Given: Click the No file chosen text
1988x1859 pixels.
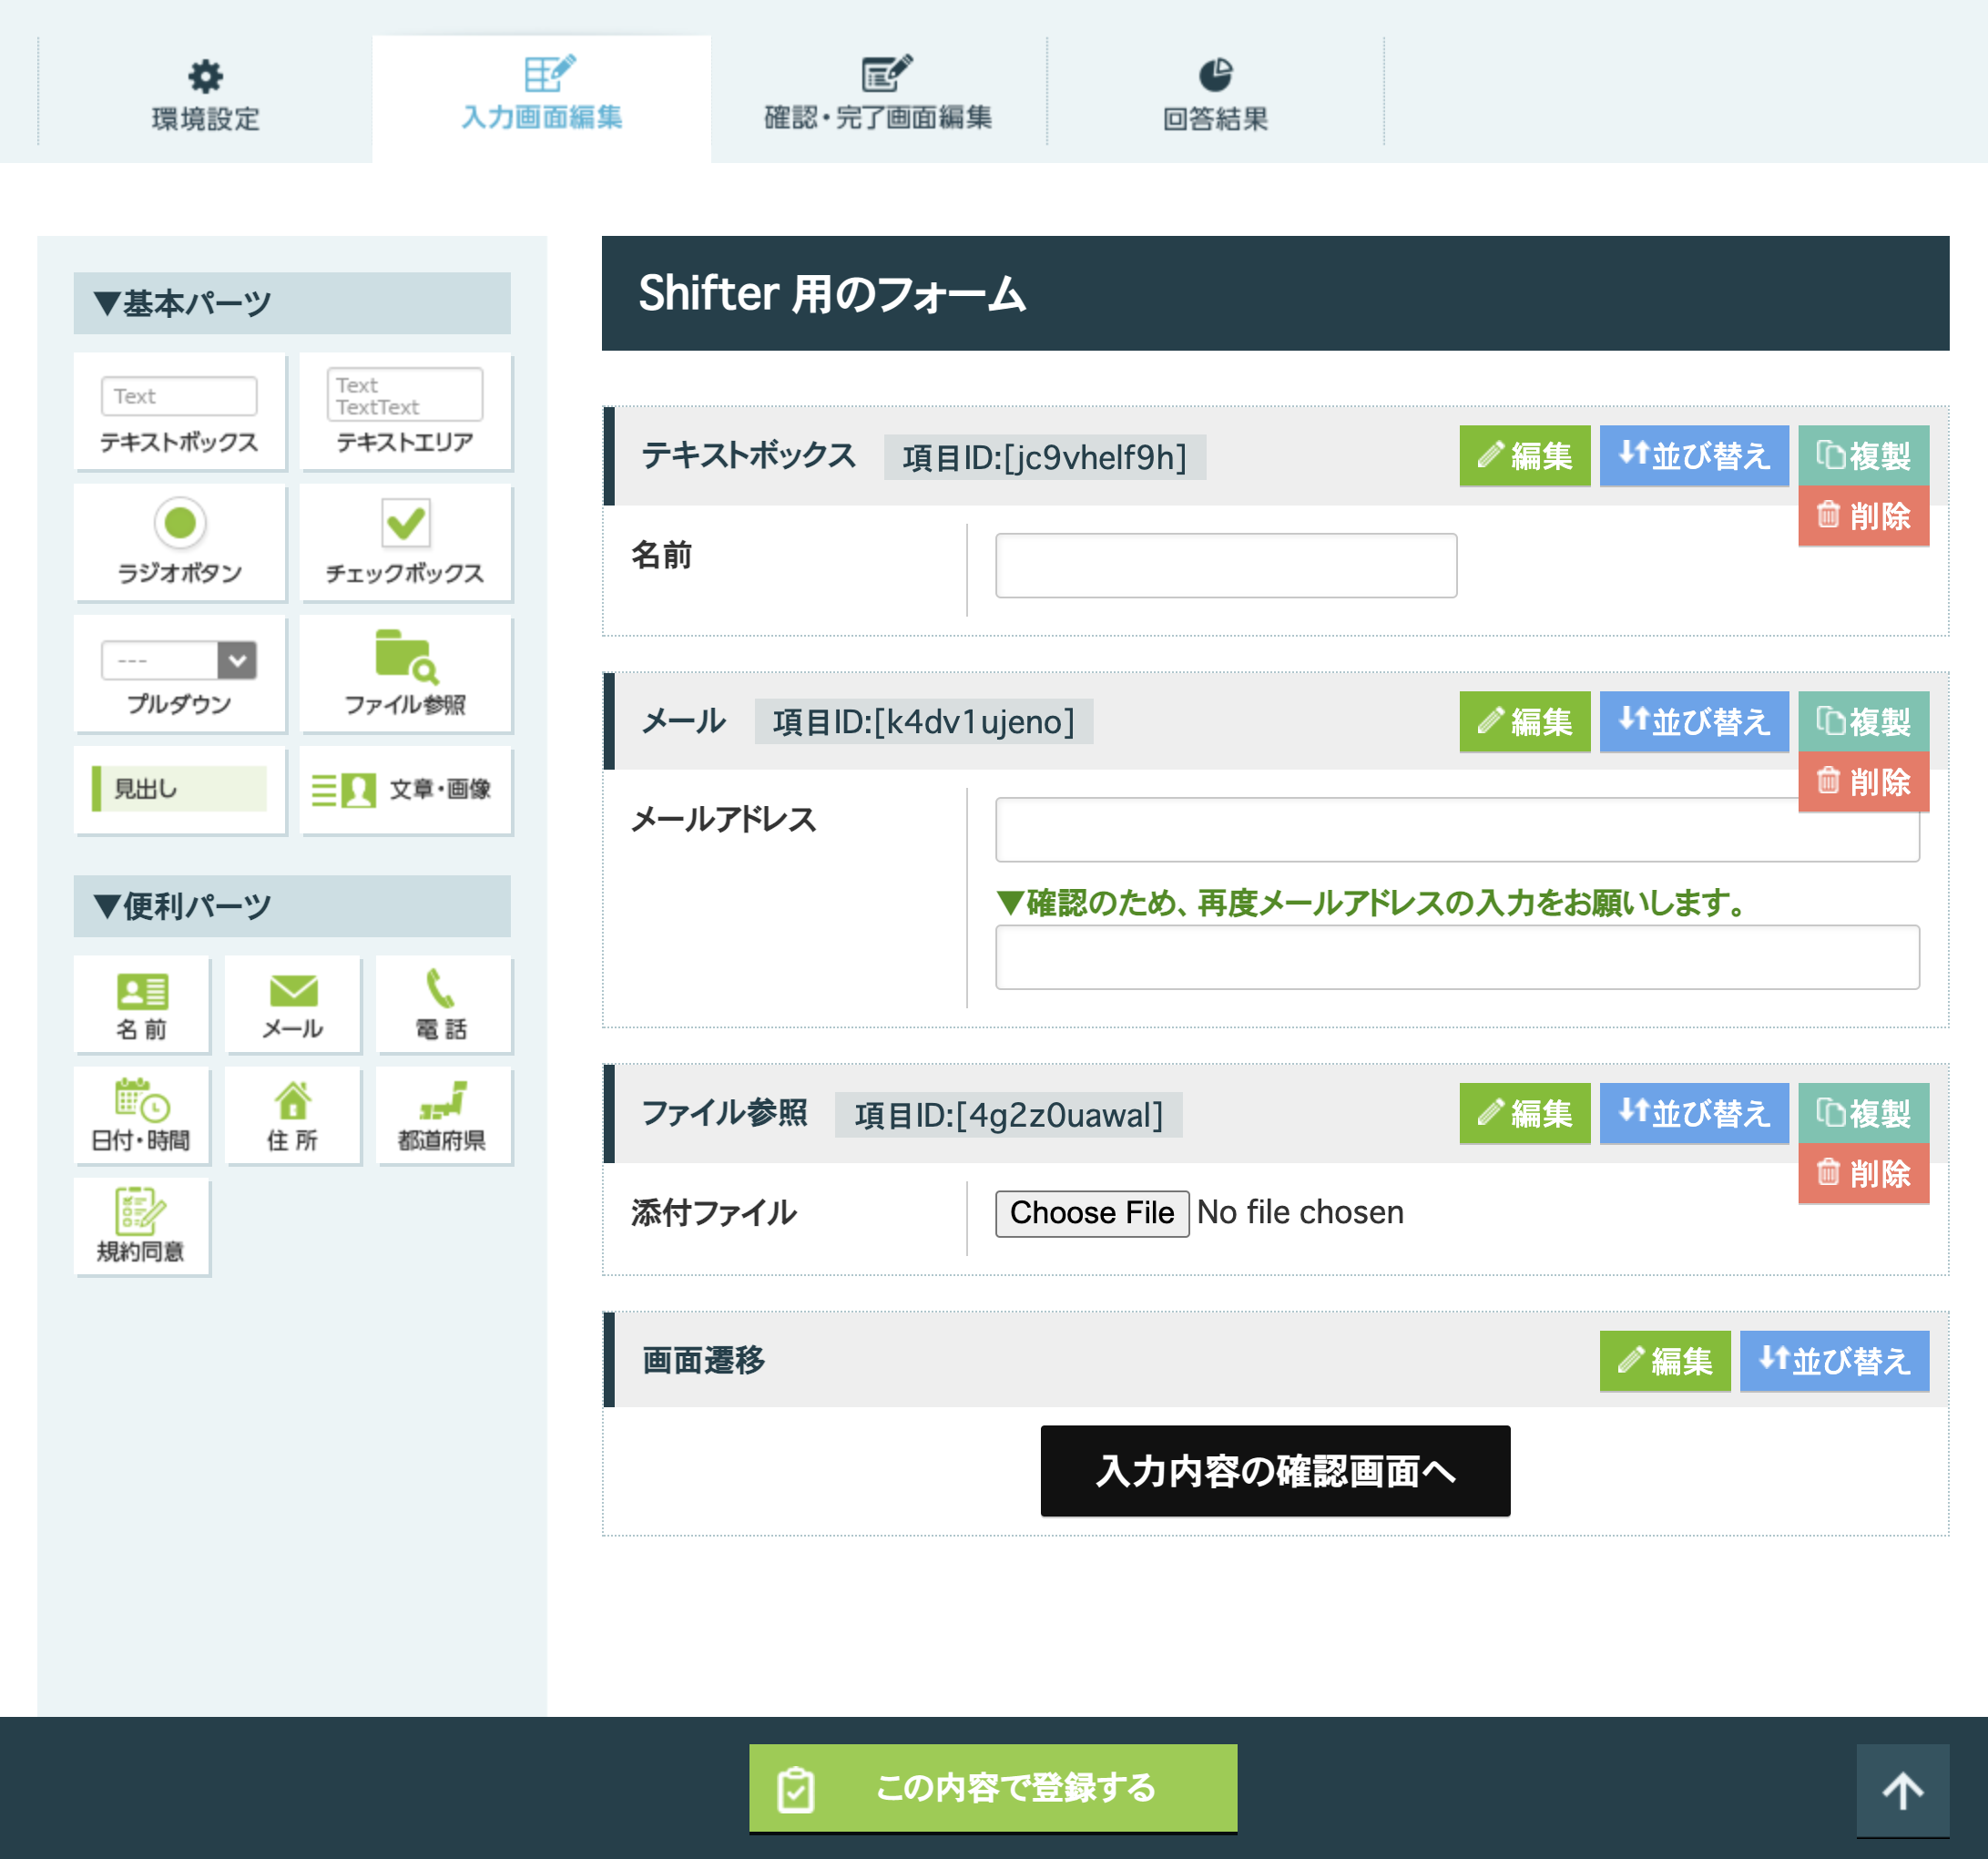Looking at the screenshot, I should (1300, 1212).
